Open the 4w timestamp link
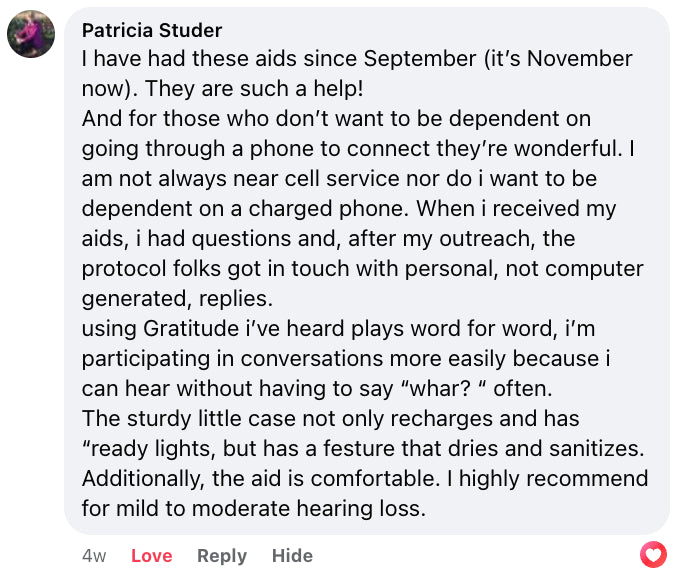 94,556
